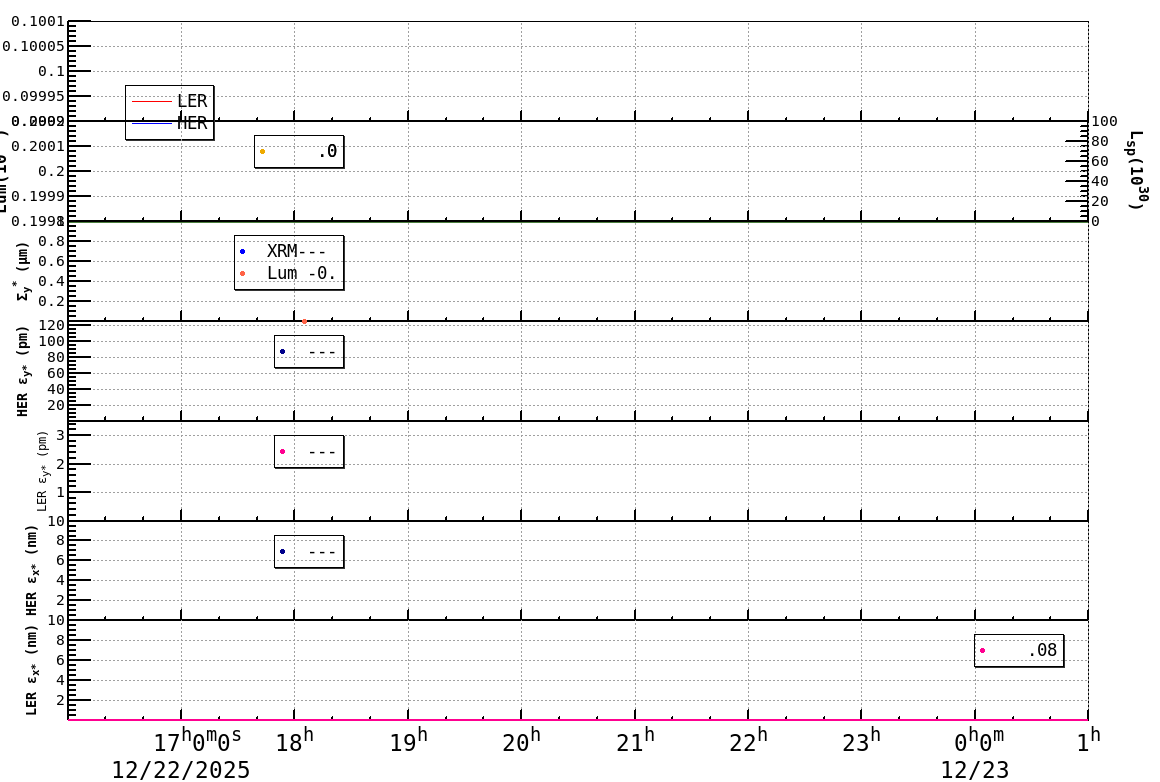Open the legend box showing .0 value

coord(299,152)
